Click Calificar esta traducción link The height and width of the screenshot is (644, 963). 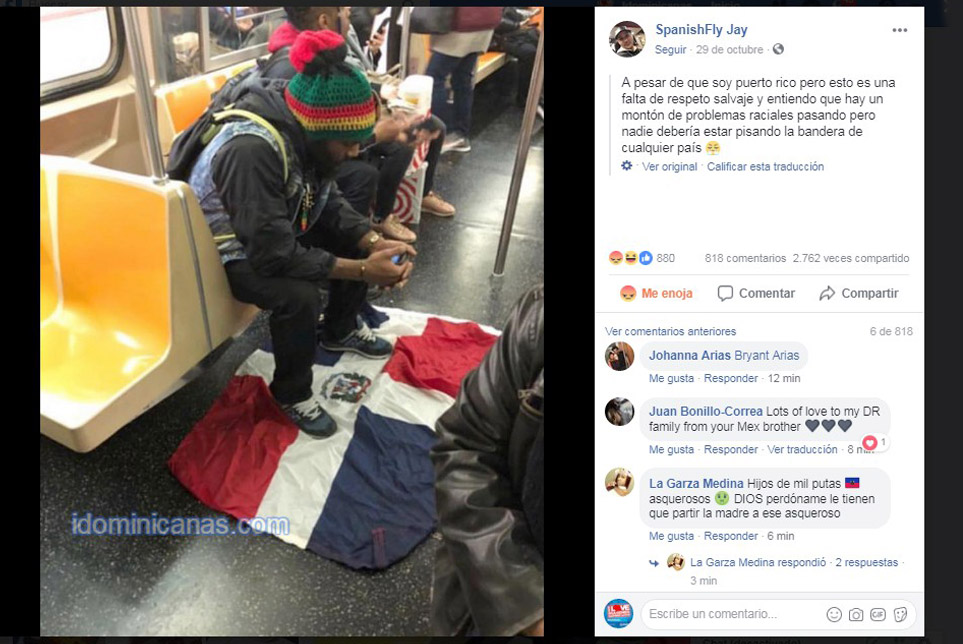(x=765, y=166)
